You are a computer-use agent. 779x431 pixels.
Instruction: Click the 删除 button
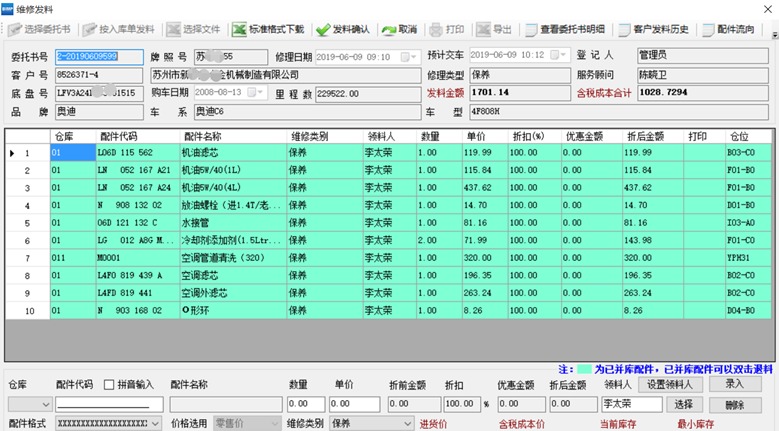(735, 404)
